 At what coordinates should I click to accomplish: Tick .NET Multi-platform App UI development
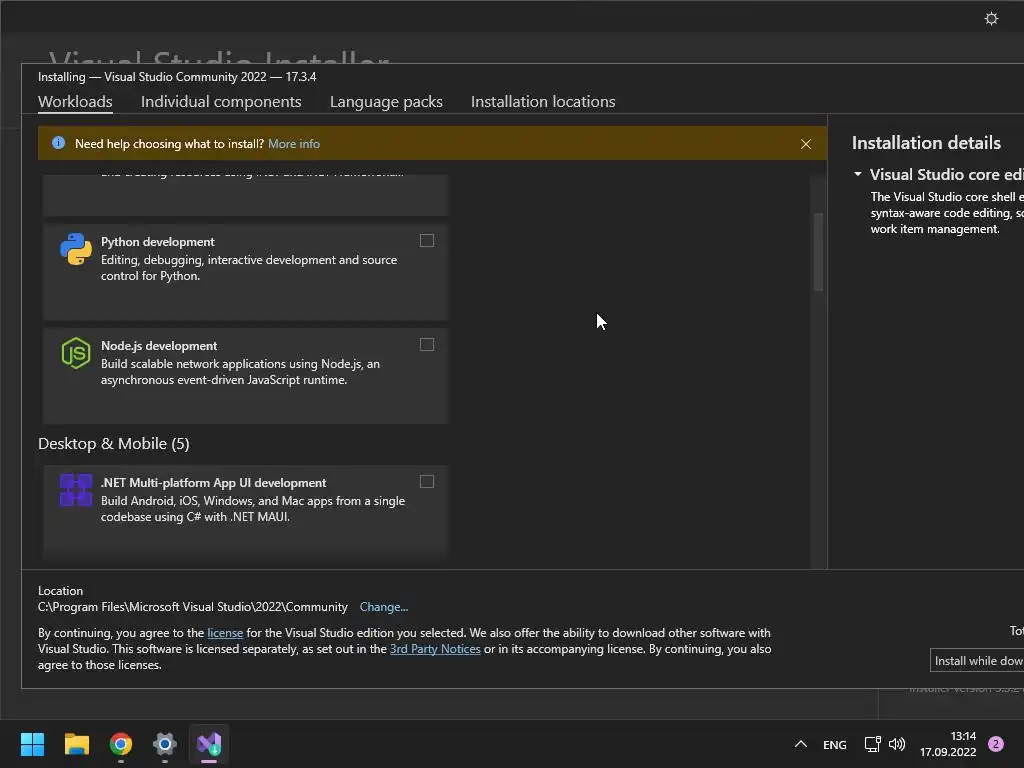click(x=427, y=482)
